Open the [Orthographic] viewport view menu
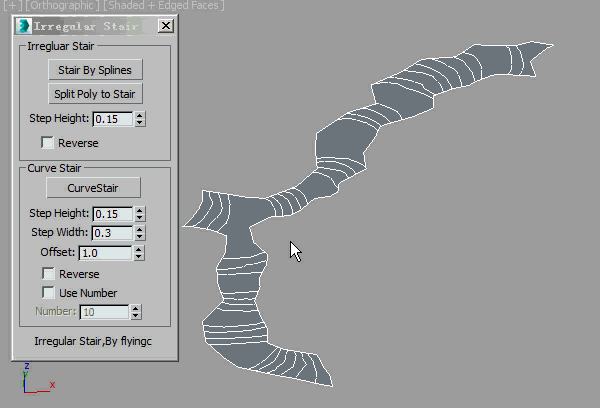 click(61, 5)
